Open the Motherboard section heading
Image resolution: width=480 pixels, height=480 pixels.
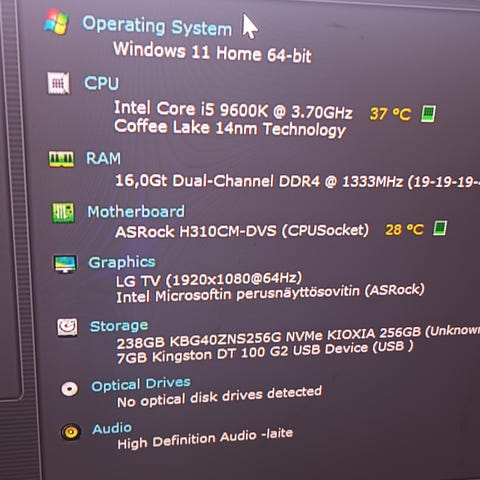(x=136, y=212)
